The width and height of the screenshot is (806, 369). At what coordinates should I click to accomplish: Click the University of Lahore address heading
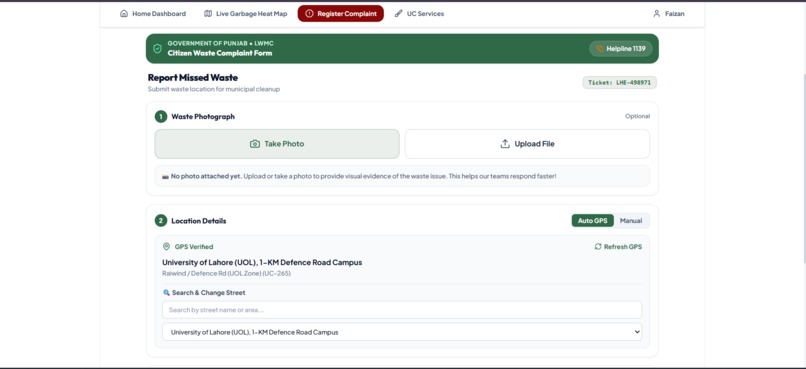pos(262,262)
